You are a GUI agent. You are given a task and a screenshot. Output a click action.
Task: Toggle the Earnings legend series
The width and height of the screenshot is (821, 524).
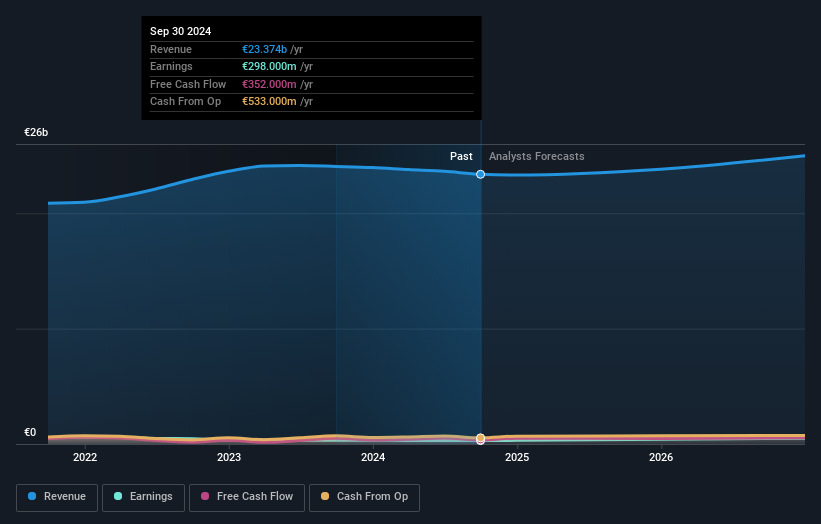point(143,497)
